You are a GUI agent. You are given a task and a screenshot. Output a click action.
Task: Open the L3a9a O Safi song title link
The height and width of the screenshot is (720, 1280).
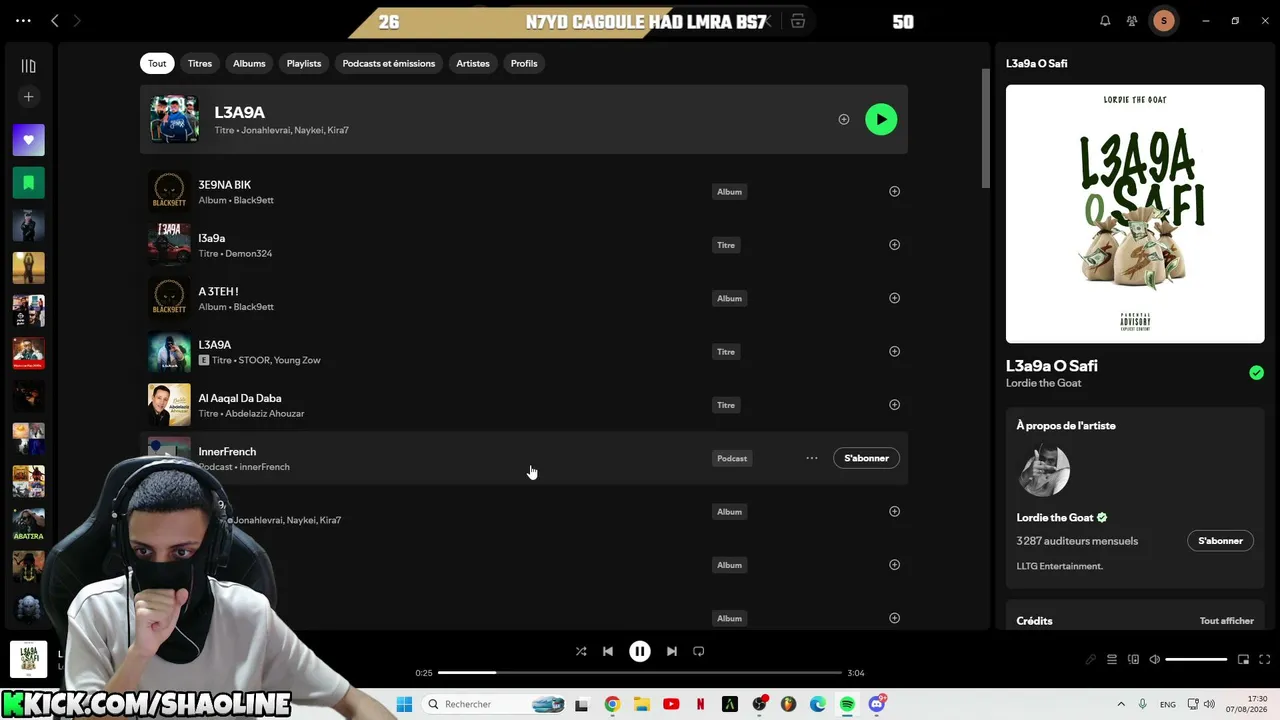coord(1051,366)
